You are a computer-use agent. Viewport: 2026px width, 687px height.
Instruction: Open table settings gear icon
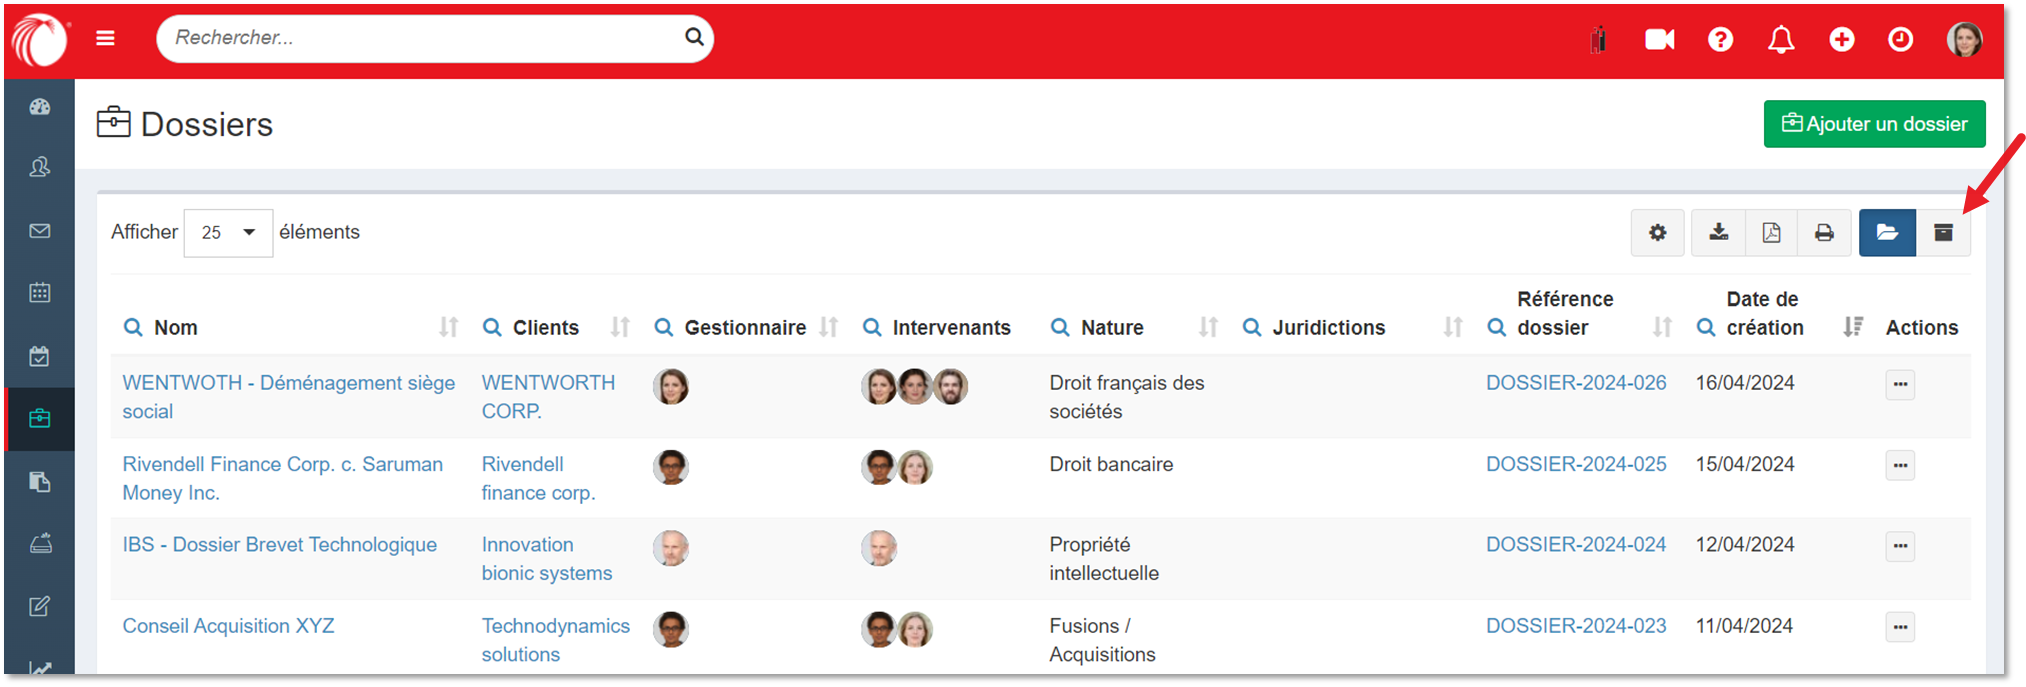coord(1657,233)
